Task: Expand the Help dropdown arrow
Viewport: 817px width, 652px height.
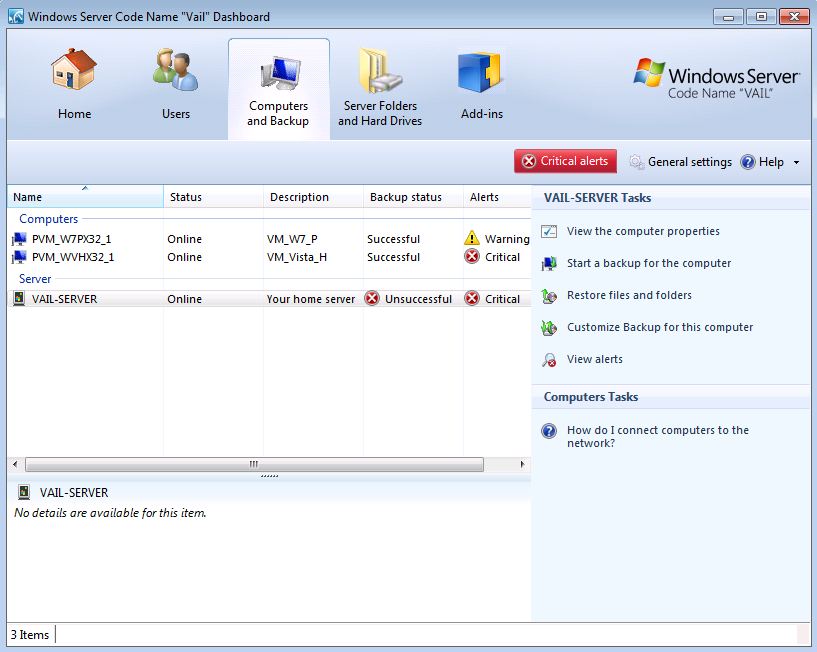Action: tap(796, 163)
